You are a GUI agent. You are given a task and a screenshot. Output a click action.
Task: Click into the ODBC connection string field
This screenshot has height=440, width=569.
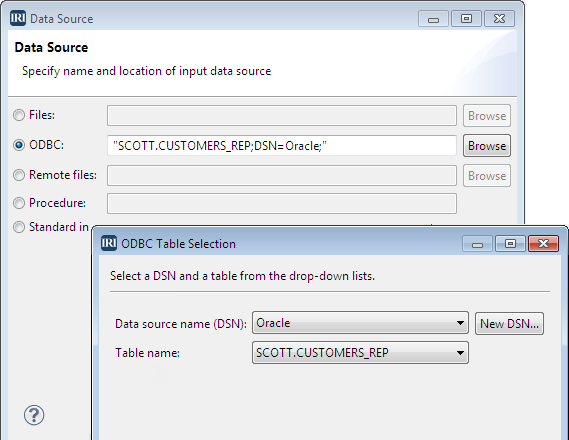coord(282,145)
